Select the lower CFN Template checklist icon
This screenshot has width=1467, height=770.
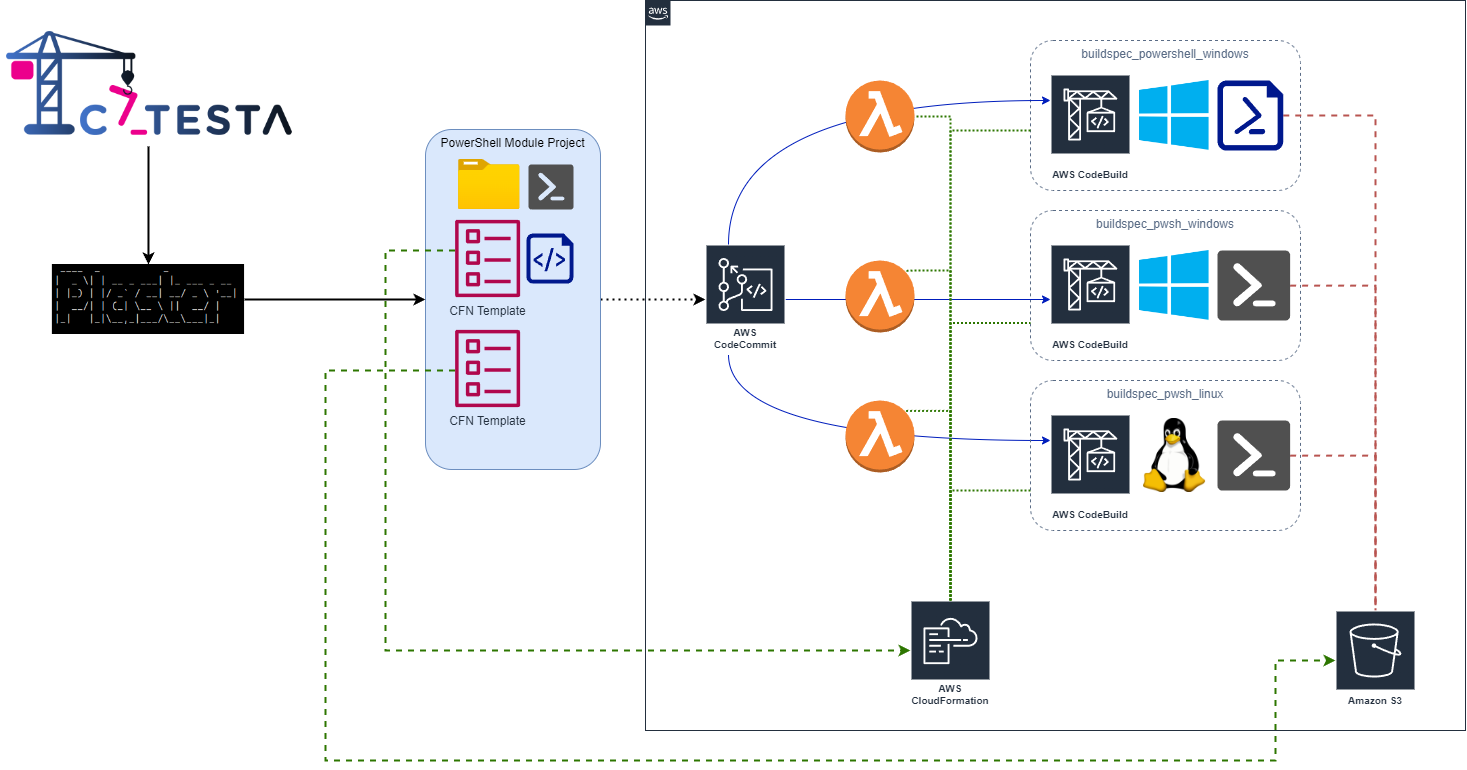(x=487, y=368)
